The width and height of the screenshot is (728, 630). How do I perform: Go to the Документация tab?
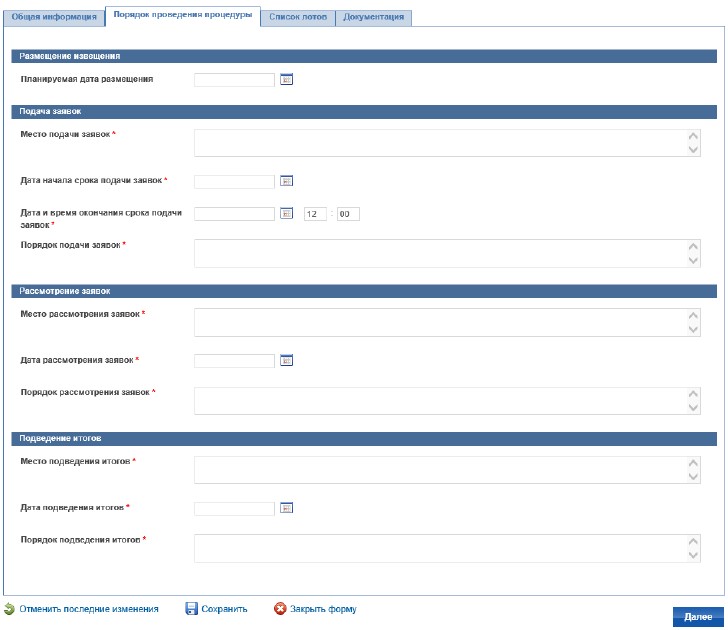[x=373, y=18]
